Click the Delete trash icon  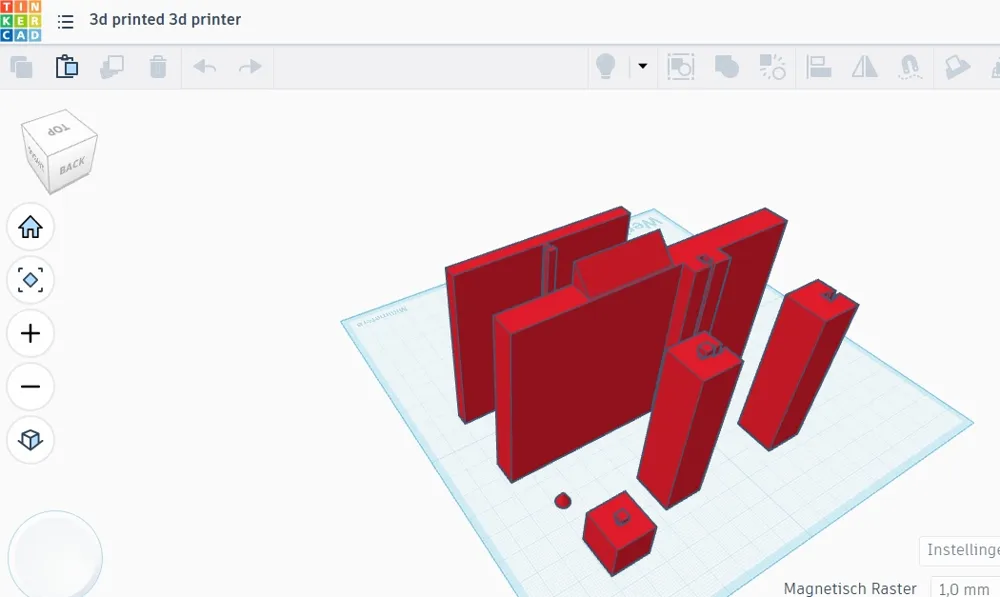point(158,67)
